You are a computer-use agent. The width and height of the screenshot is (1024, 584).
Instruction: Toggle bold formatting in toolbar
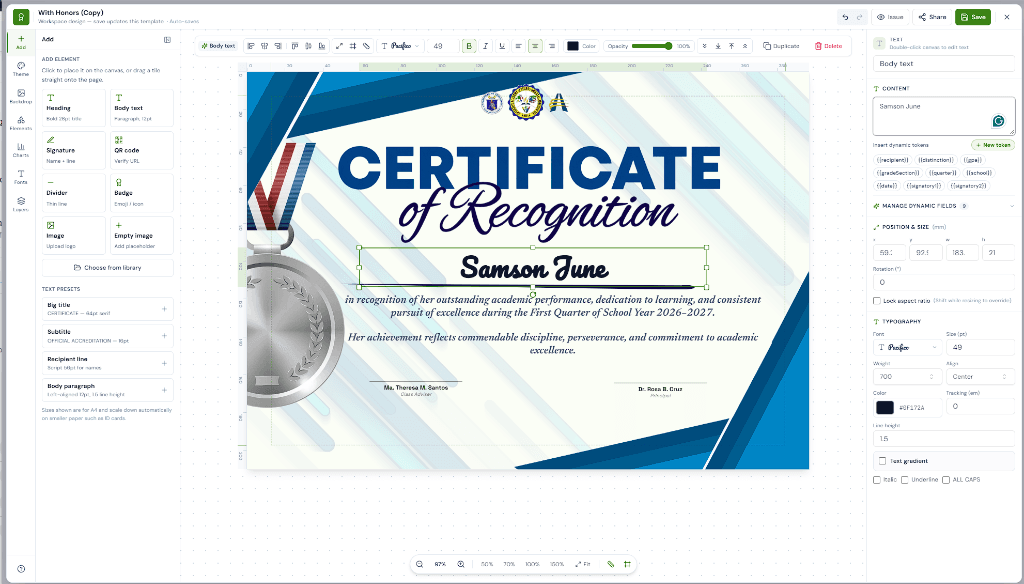tap(469, 46)
